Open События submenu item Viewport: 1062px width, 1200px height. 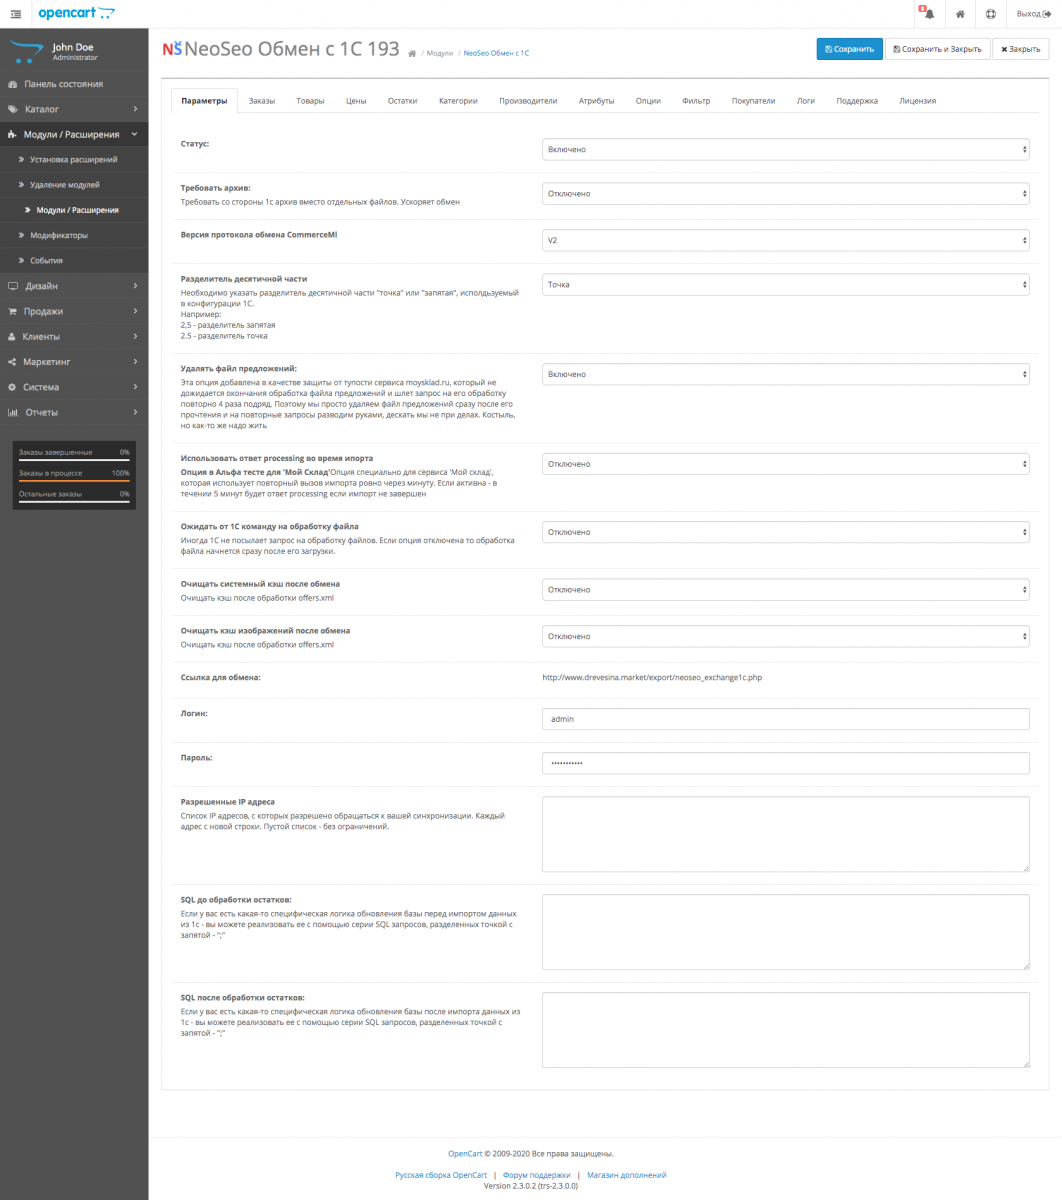pos(74,260)
